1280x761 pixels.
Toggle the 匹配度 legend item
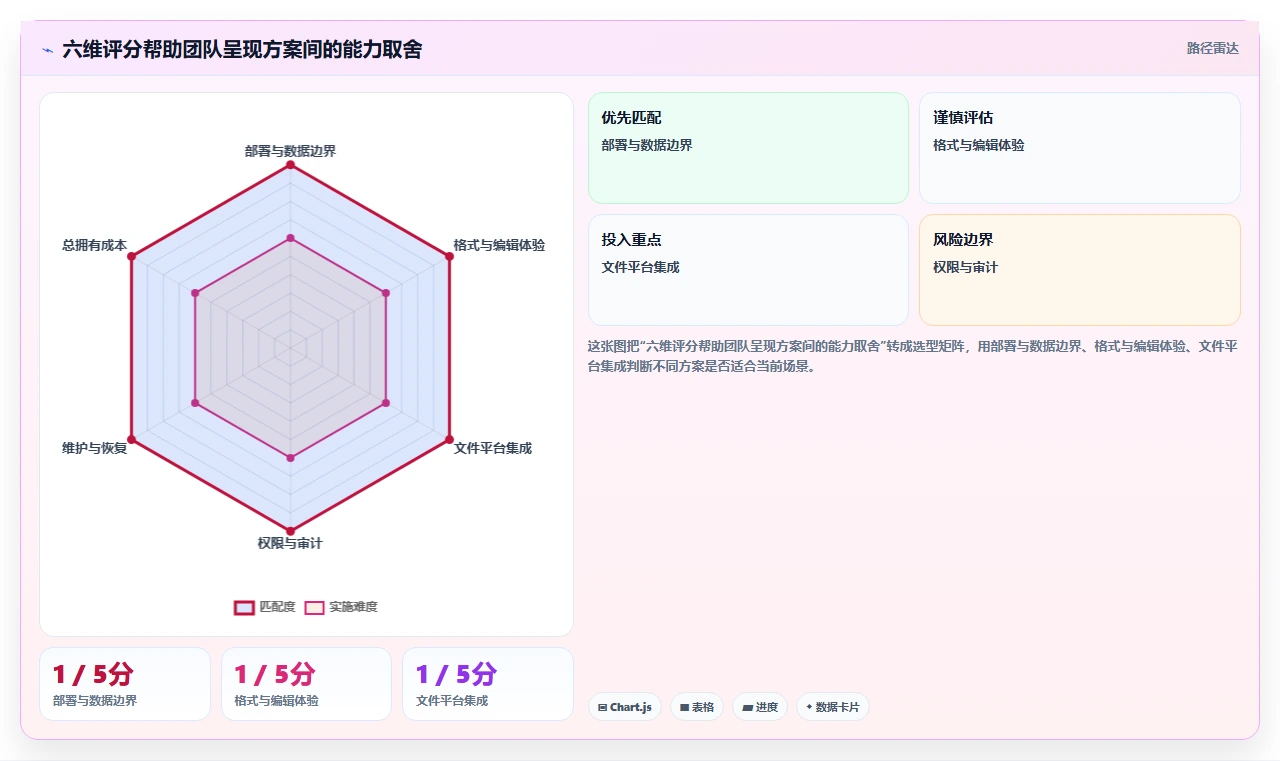click(x=265, y=607)
